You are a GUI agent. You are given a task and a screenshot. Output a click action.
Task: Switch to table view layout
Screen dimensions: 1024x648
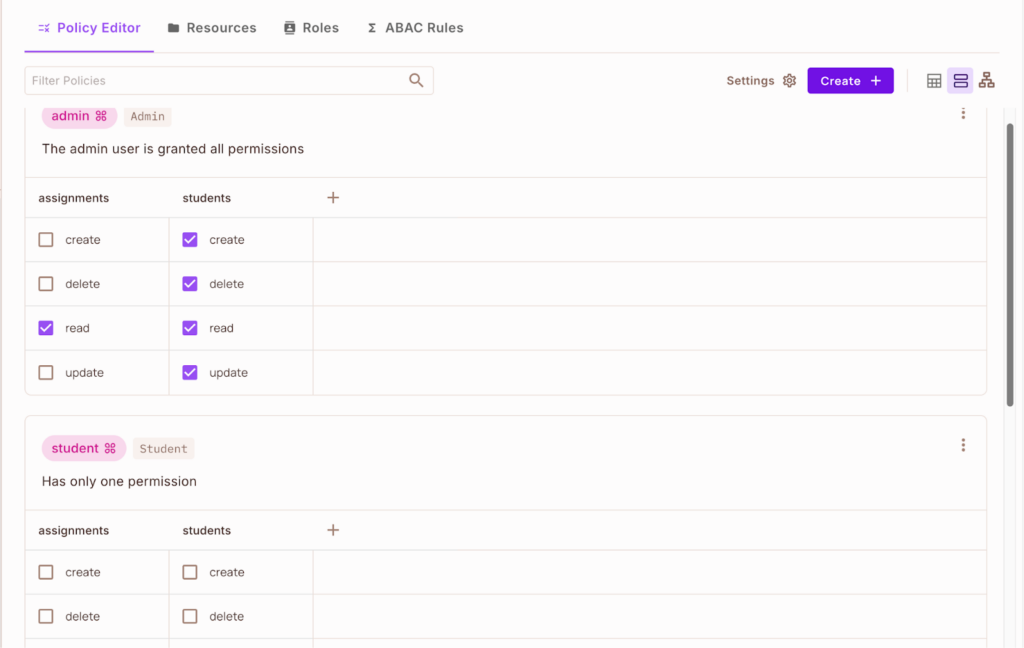tap(933, 81)
